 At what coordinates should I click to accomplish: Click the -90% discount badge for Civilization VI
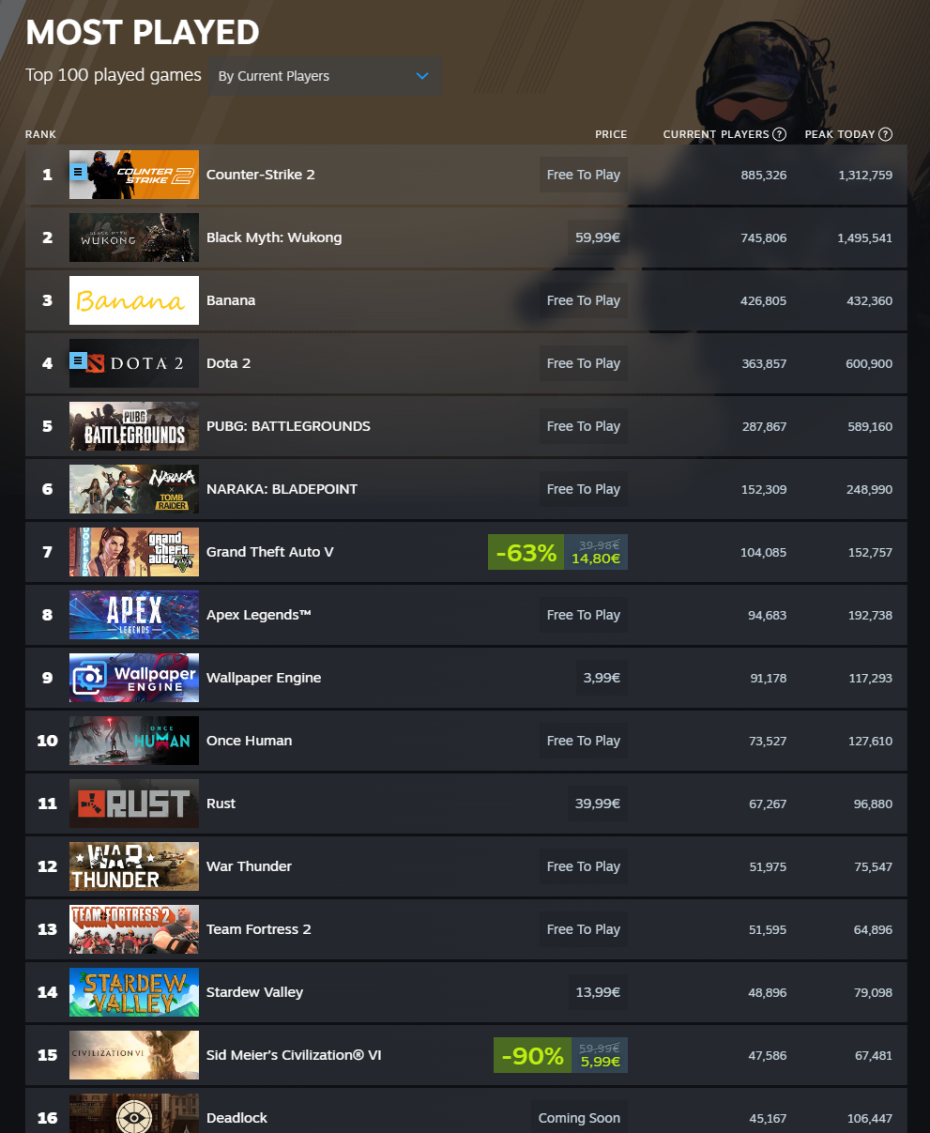click(533, 1055)
